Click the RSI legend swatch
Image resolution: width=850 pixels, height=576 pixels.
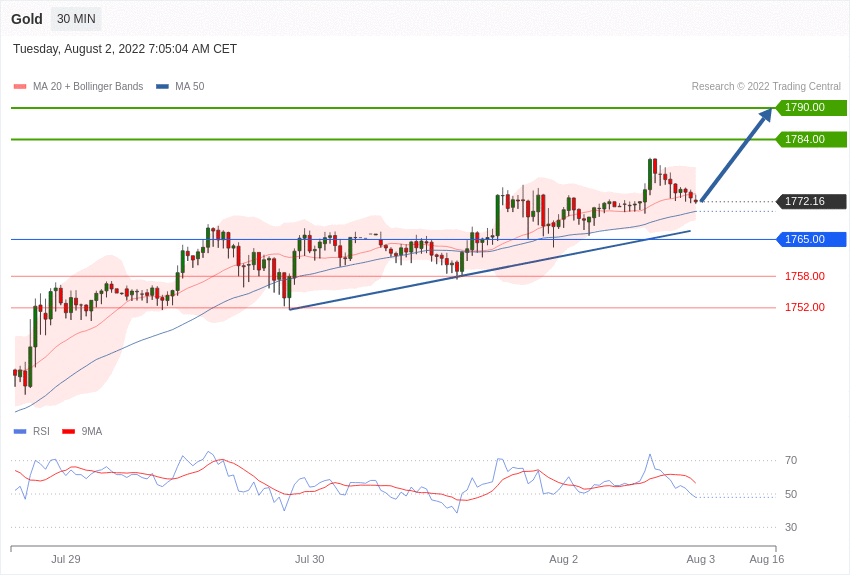tap(20, 432)
